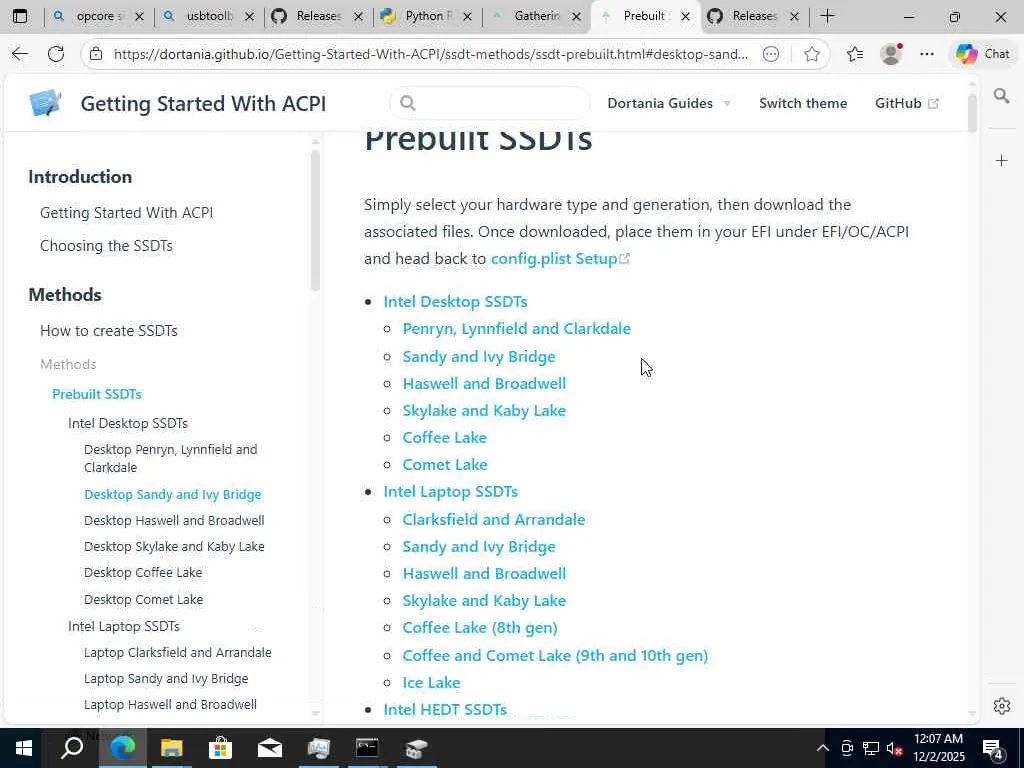Reload the page with the refresh icon
The width and height of the screenshot is (1024, 768).
pyautogui.click(x=56, y=54)
